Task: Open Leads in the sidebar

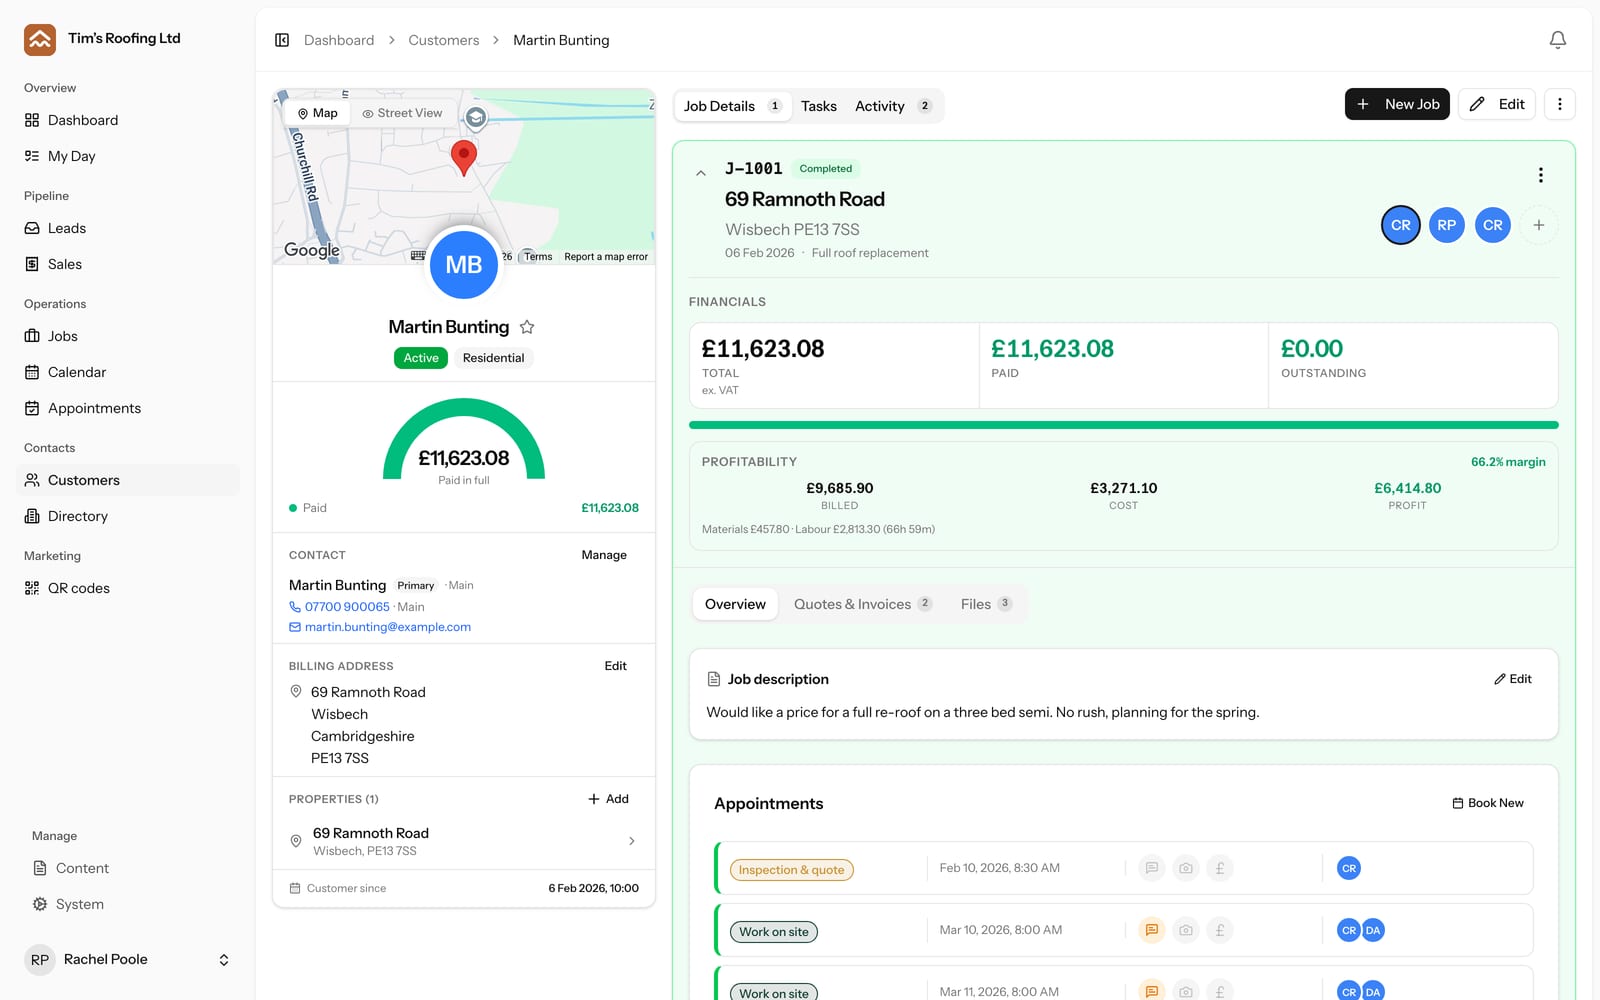Action: 128,228
